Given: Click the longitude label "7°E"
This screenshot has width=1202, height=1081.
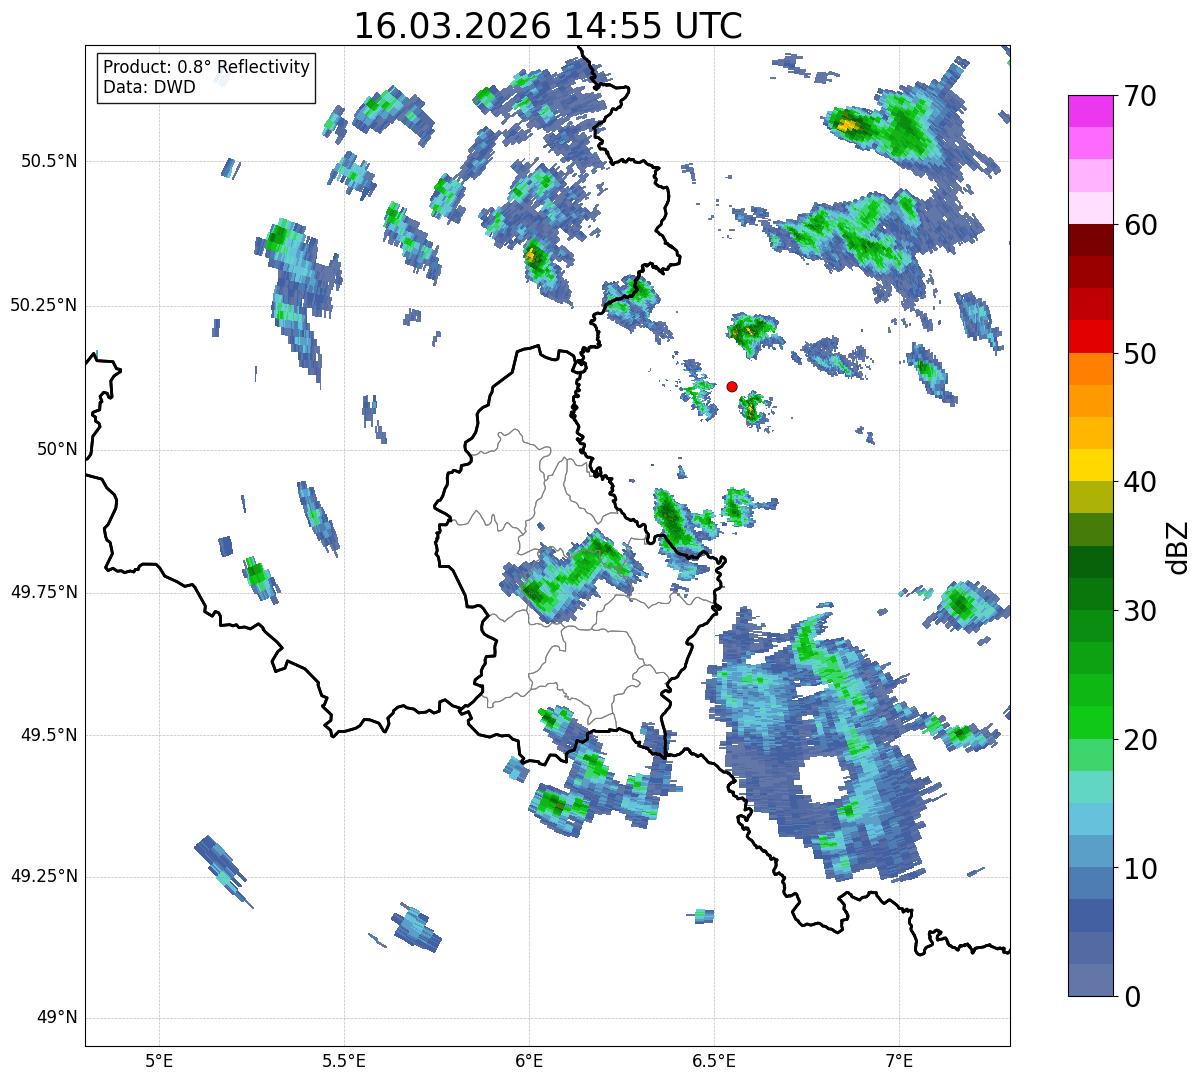Looking at the screenshot, I should tap(899, 1060).
